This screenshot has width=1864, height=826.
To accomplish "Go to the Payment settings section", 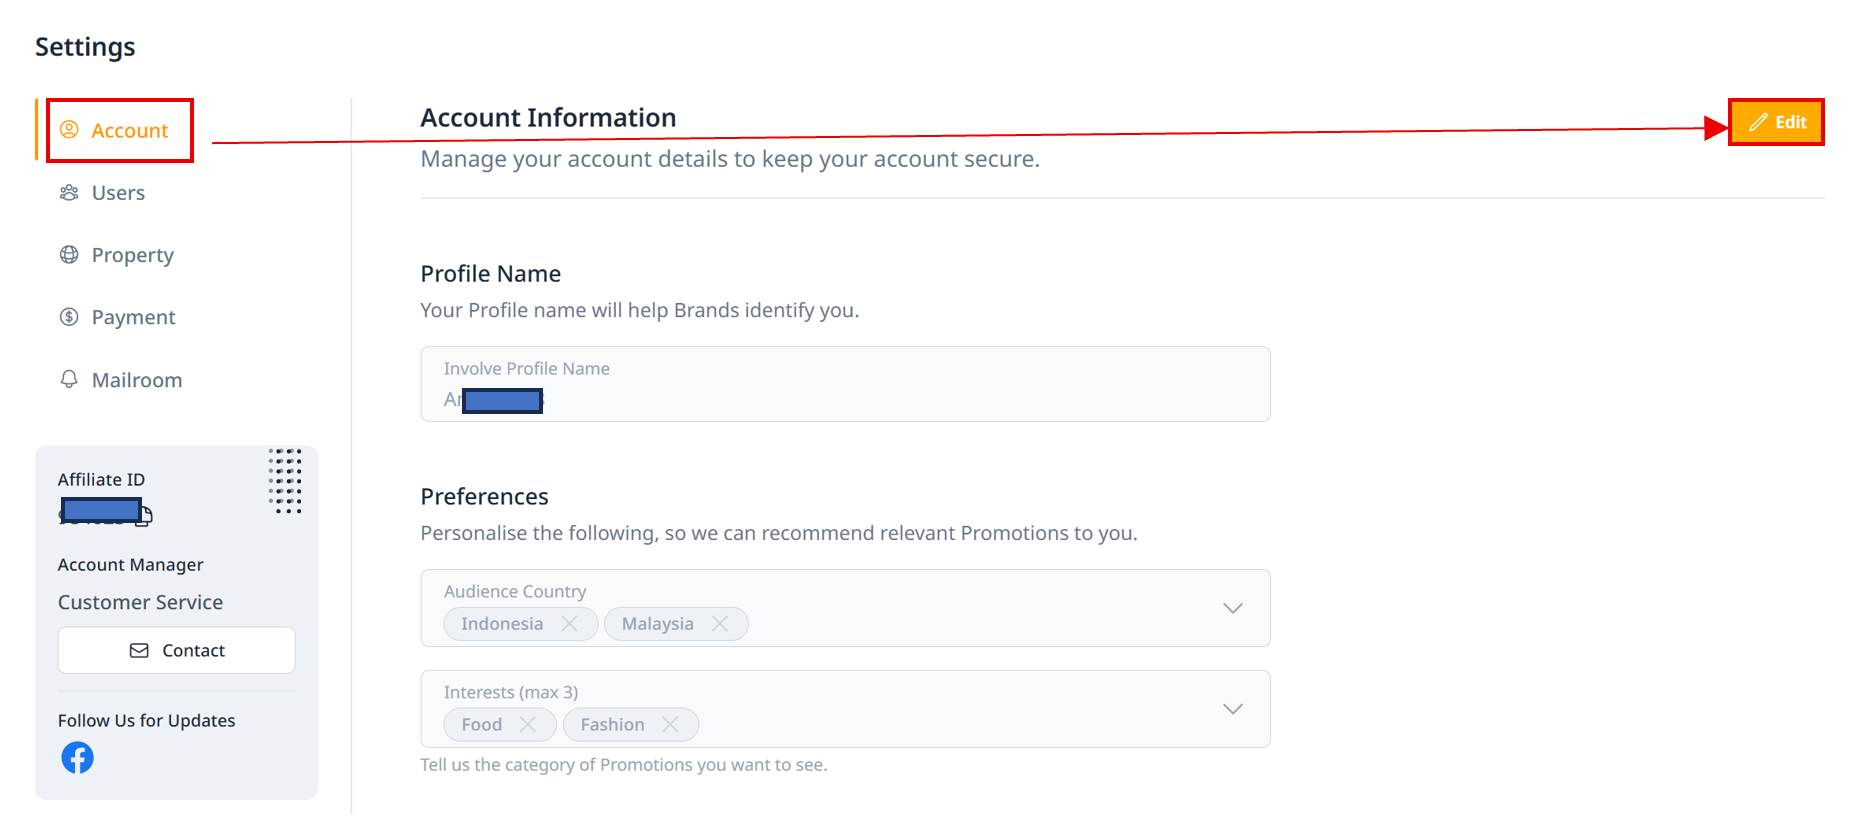I will [133, 317].
